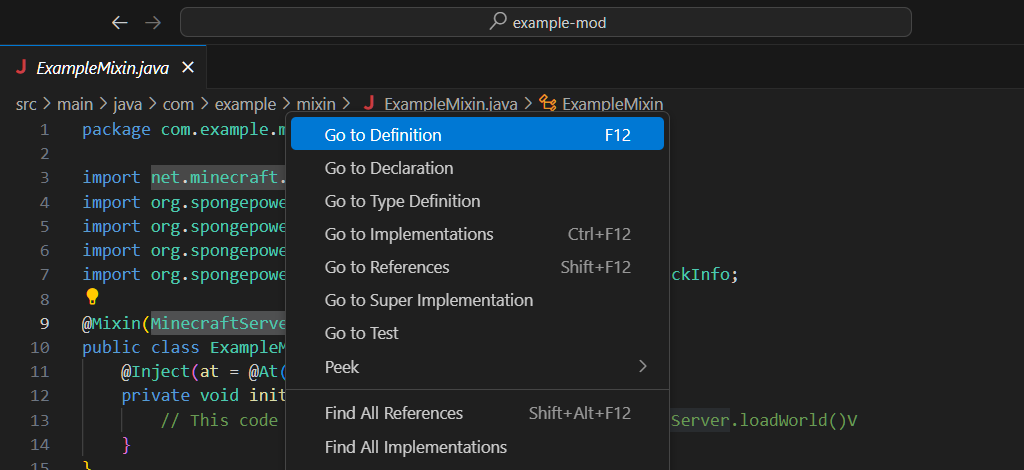The image size is (1024, 470).
Task: Select Go to Test entry
Action: pos(361,333)
